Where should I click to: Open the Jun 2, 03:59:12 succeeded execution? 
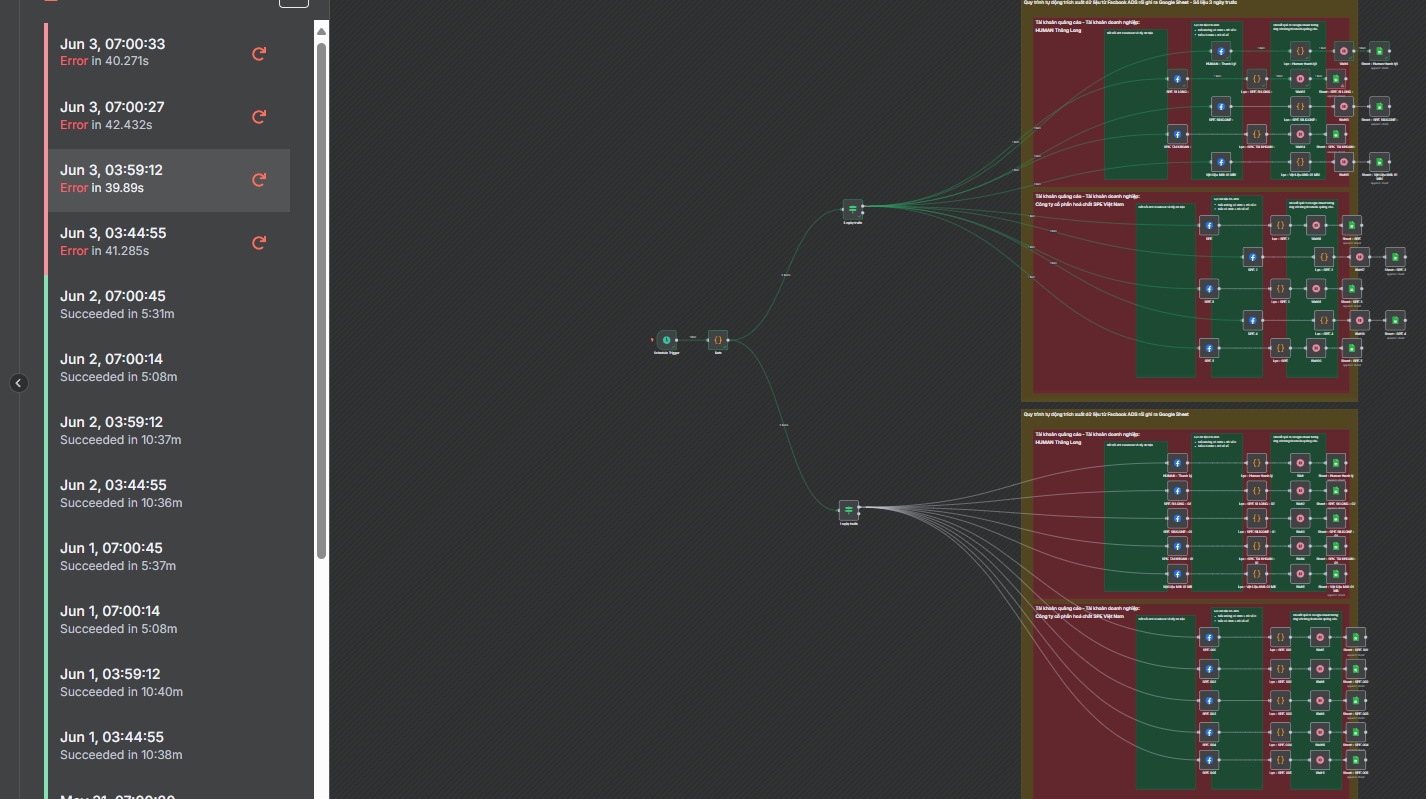click(x=168, y=431)
